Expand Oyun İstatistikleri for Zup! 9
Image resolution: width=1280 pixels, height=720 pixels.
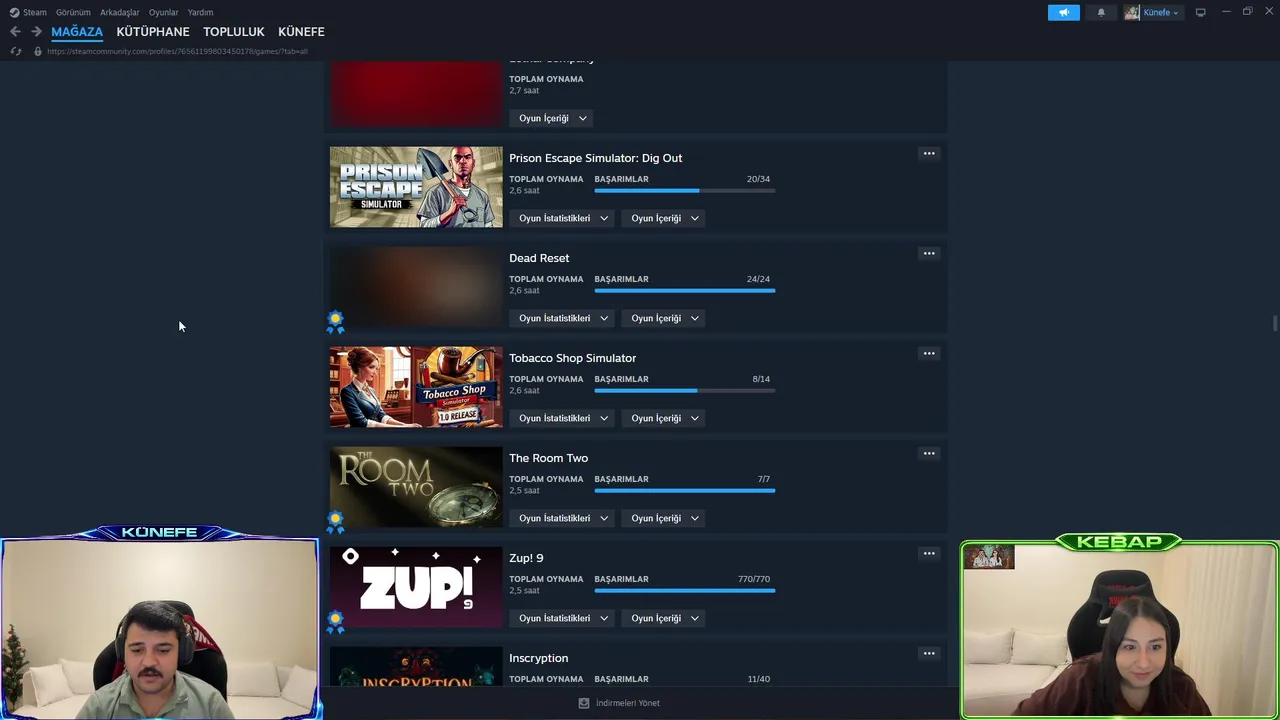tap(564, 618)
